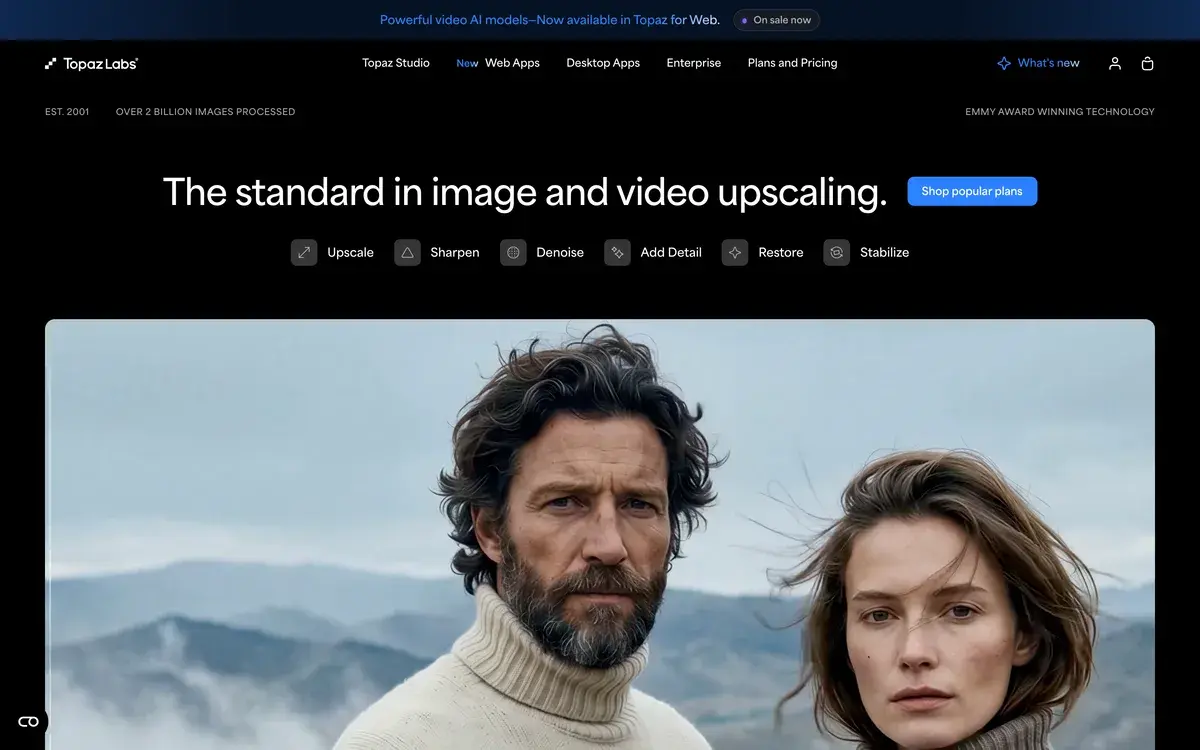Open the shopping bag cart icon
The height and width of the screenshot is (750, 1200).
pos(1147,63)
